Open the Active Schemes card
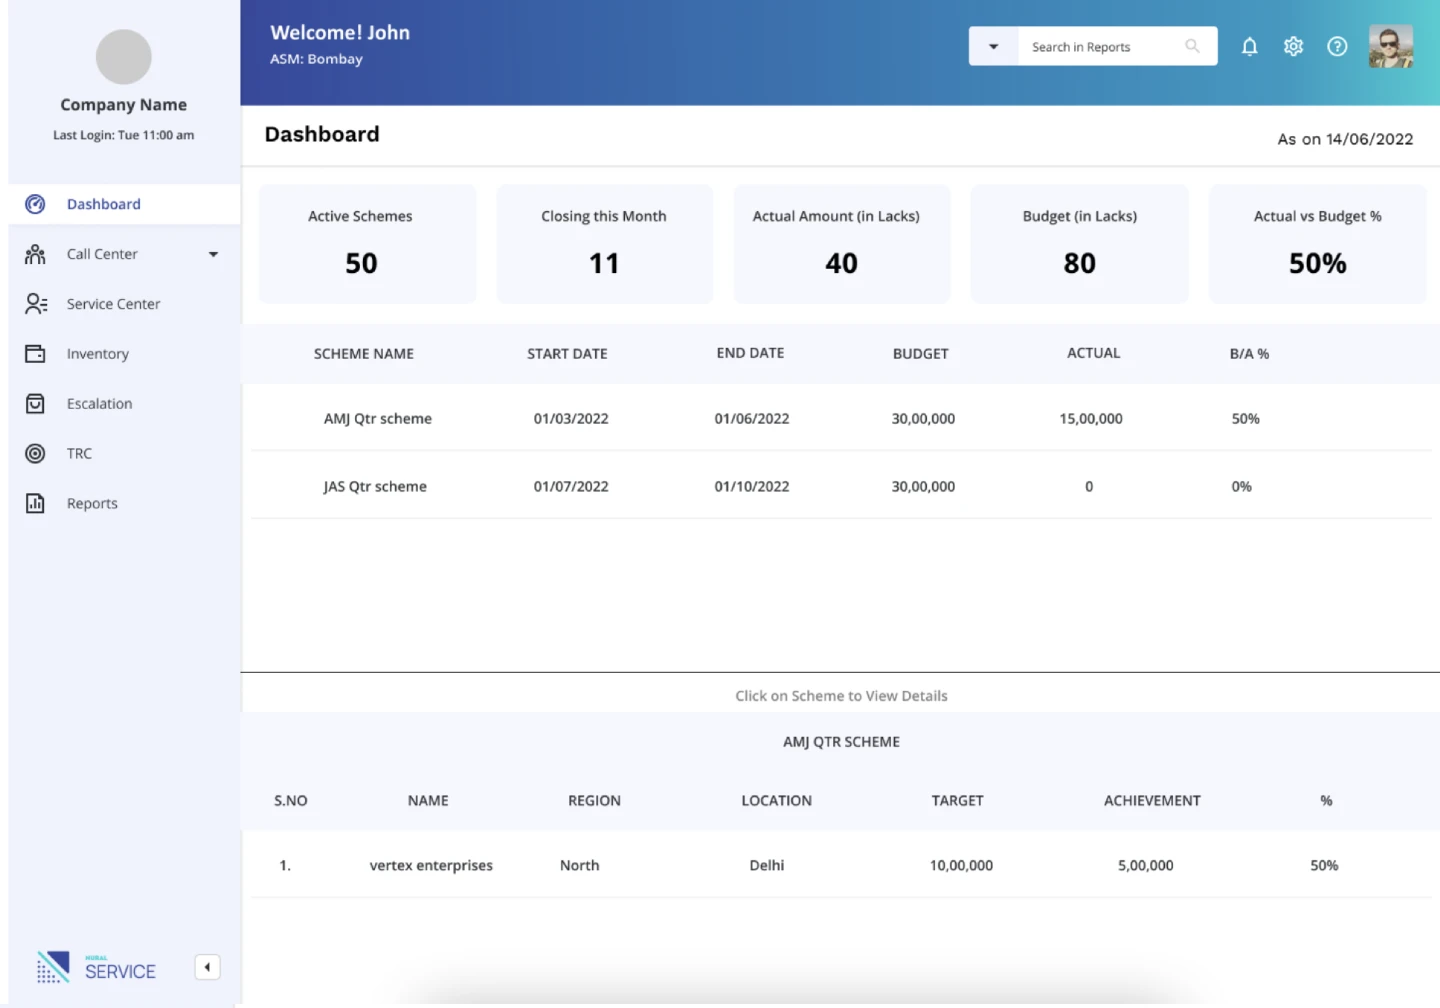 [367, 243]
